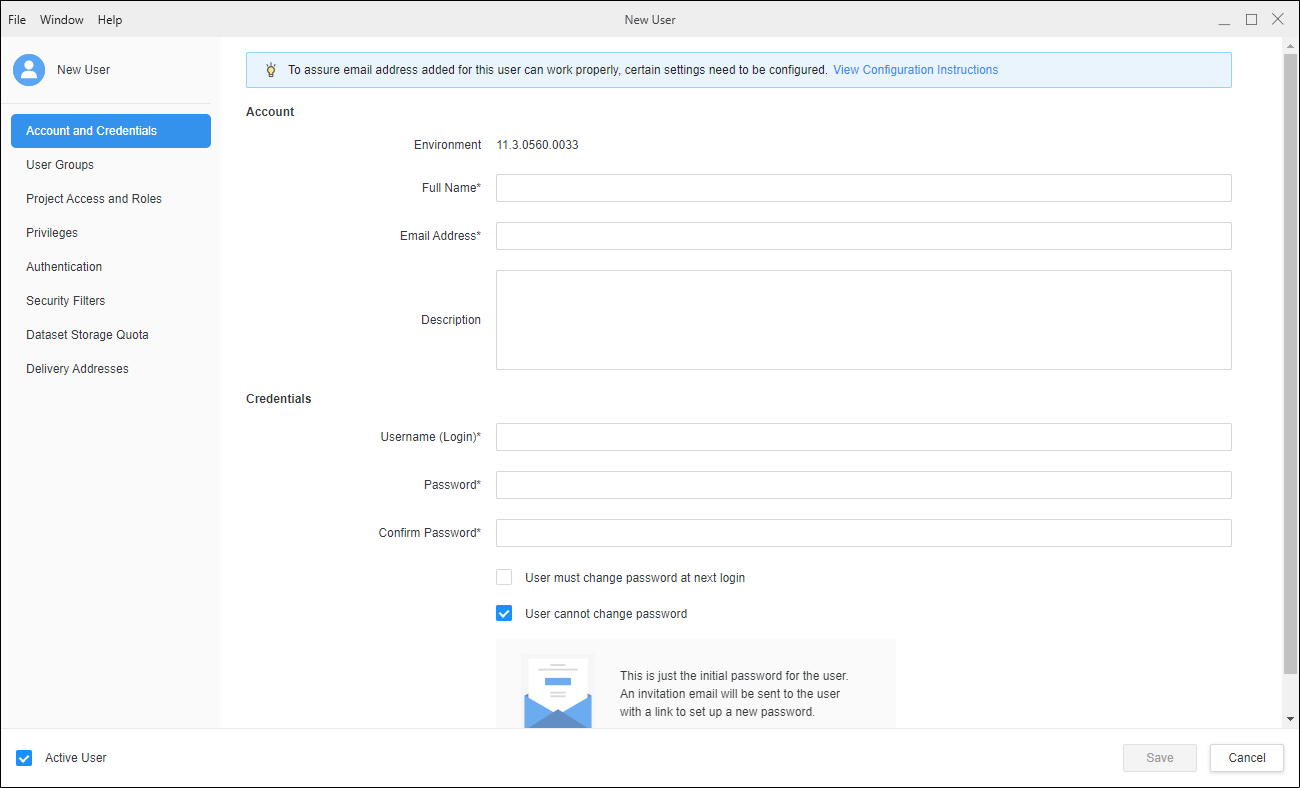1300x788 pixels.
Task: Maximize the New User window
Action: pyautogui.click(x=1251, y=20)
